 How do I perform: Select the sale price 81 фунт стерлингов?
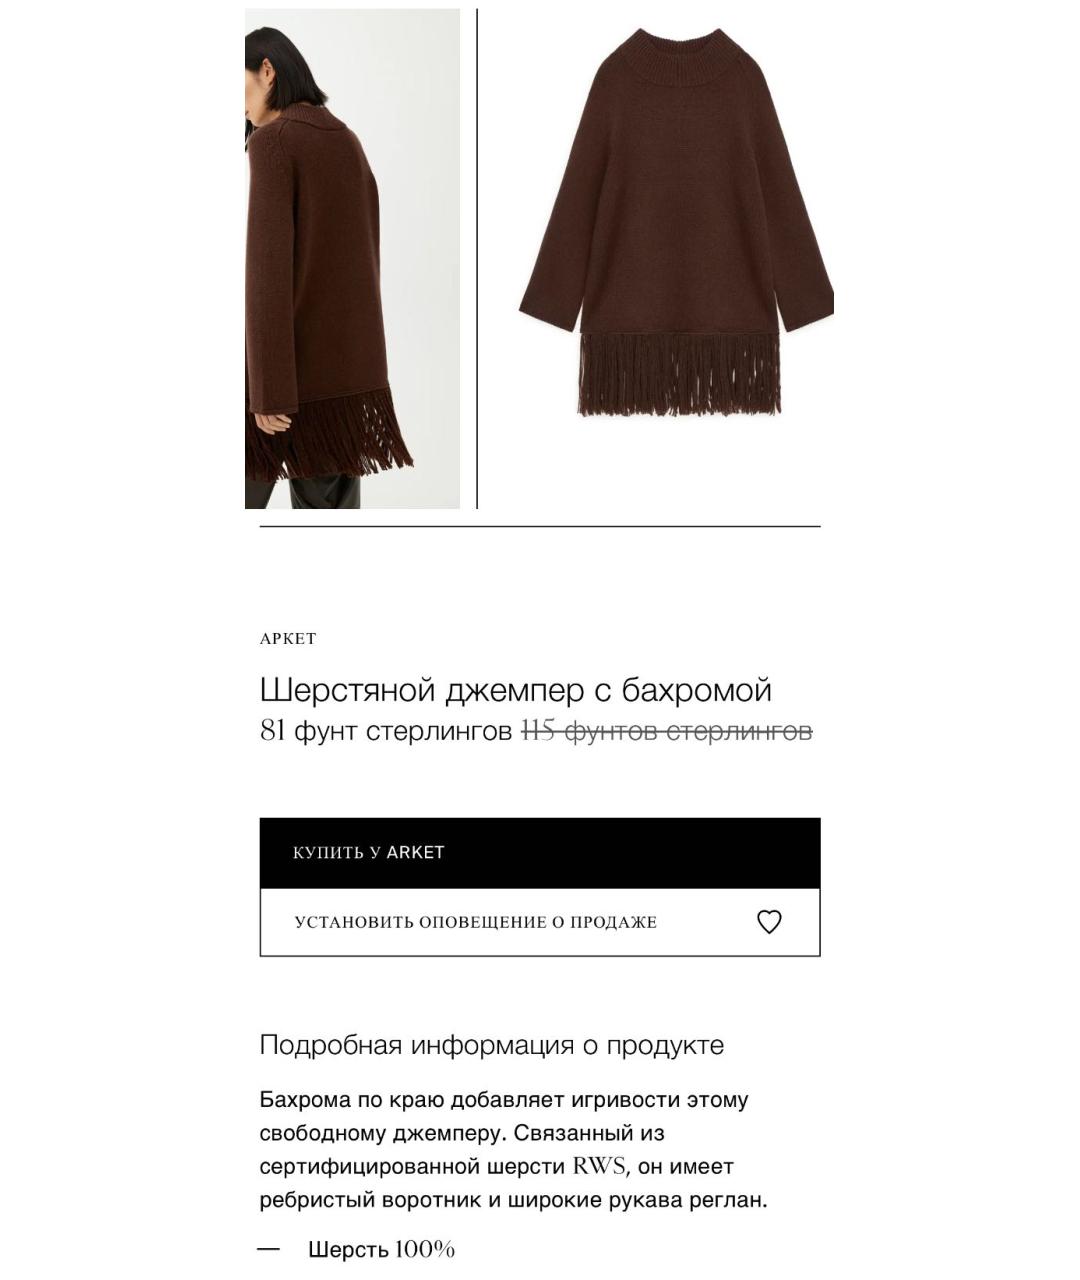pyautogui.click(x=386, y=731)
